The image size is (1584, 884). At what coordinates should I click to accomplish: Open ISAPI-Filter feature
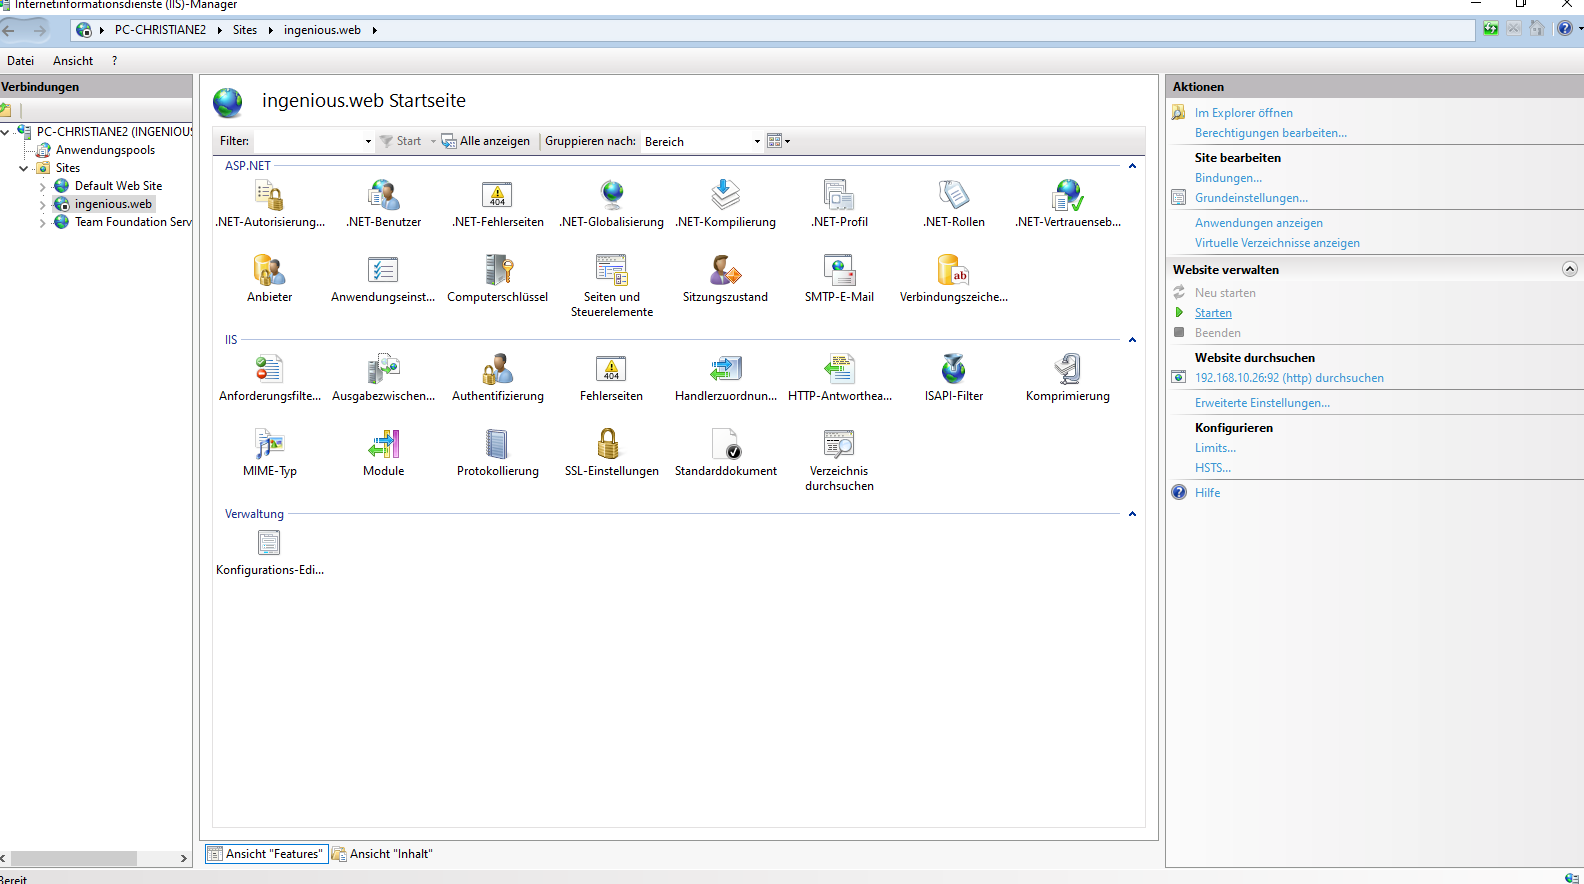[953, 378]
